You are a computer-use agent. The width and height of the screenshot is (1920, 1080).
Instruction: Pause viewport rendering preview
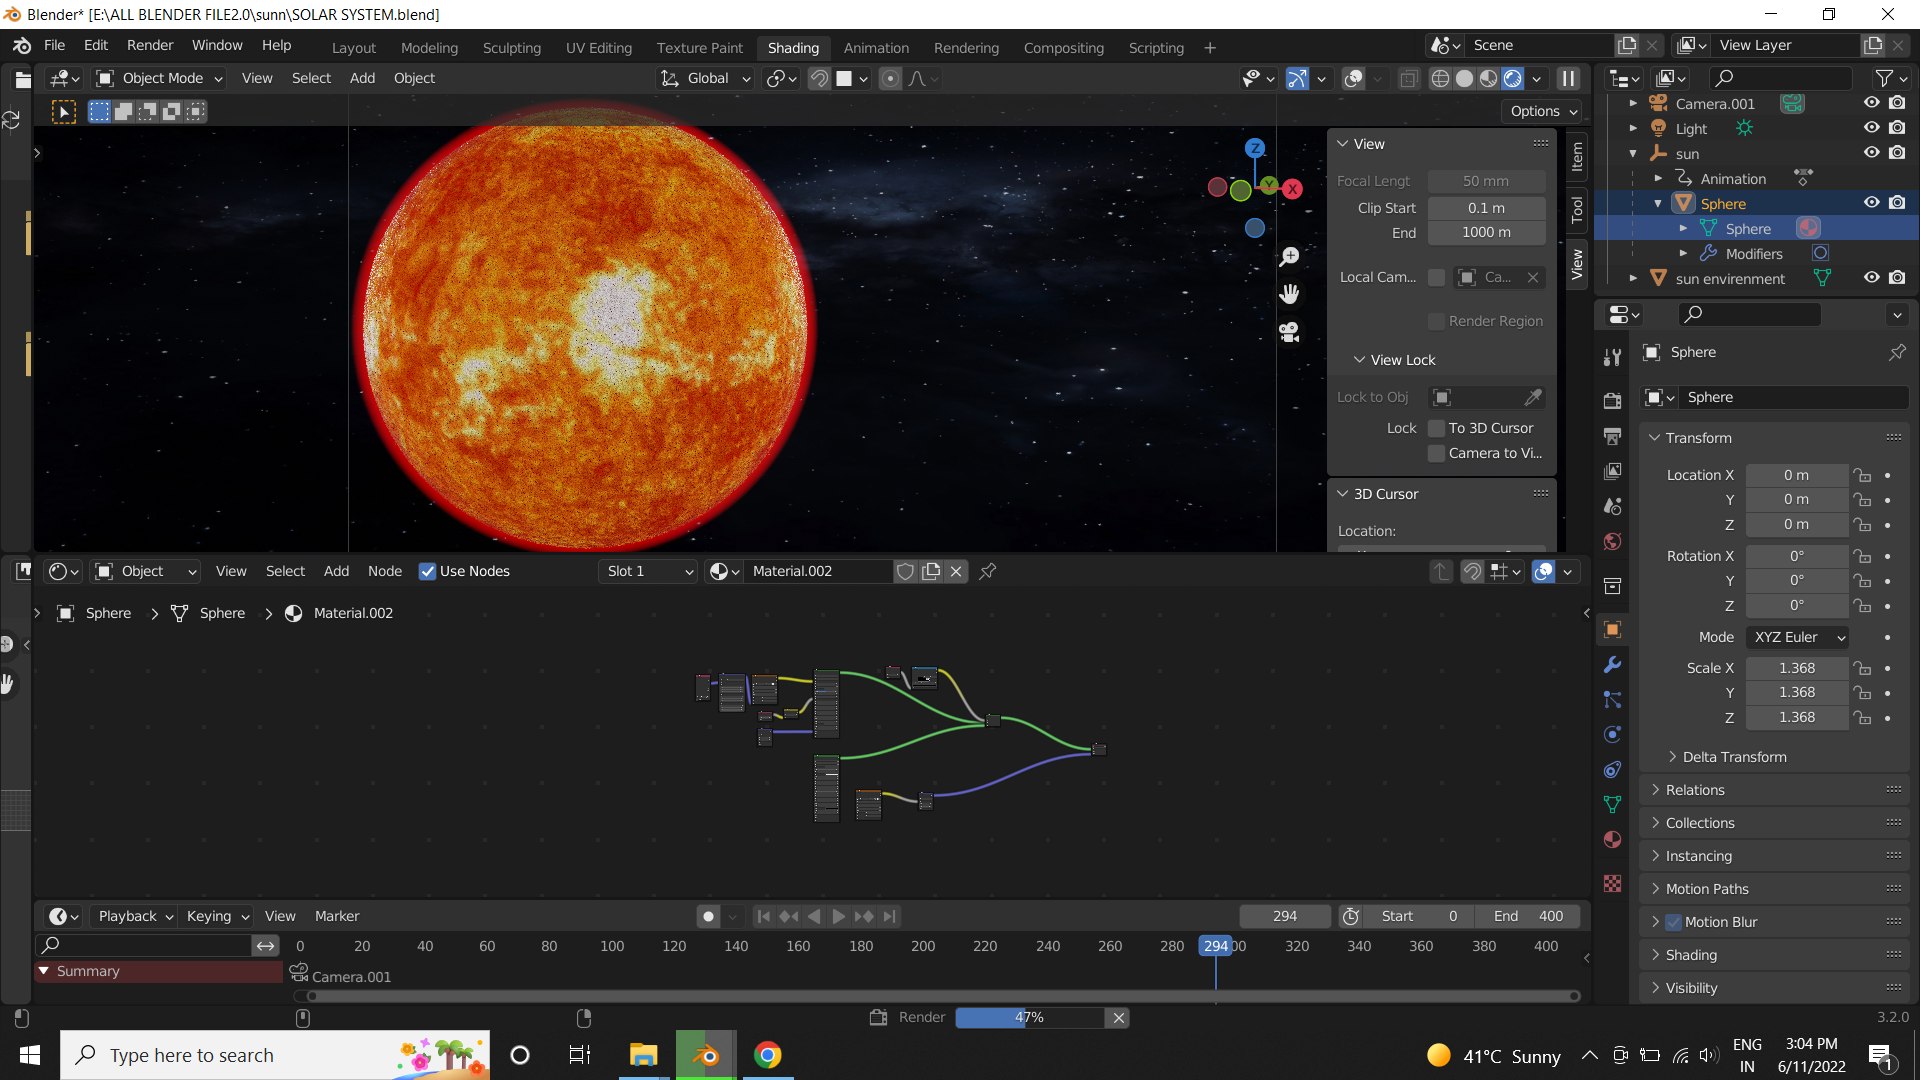tap(1568, 78)
